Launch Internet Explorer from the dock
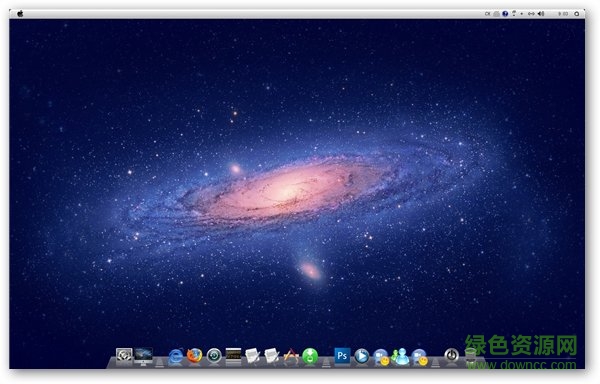Image resolution: width=600 pixels, height=384 pixels. (x=176, y=356)
